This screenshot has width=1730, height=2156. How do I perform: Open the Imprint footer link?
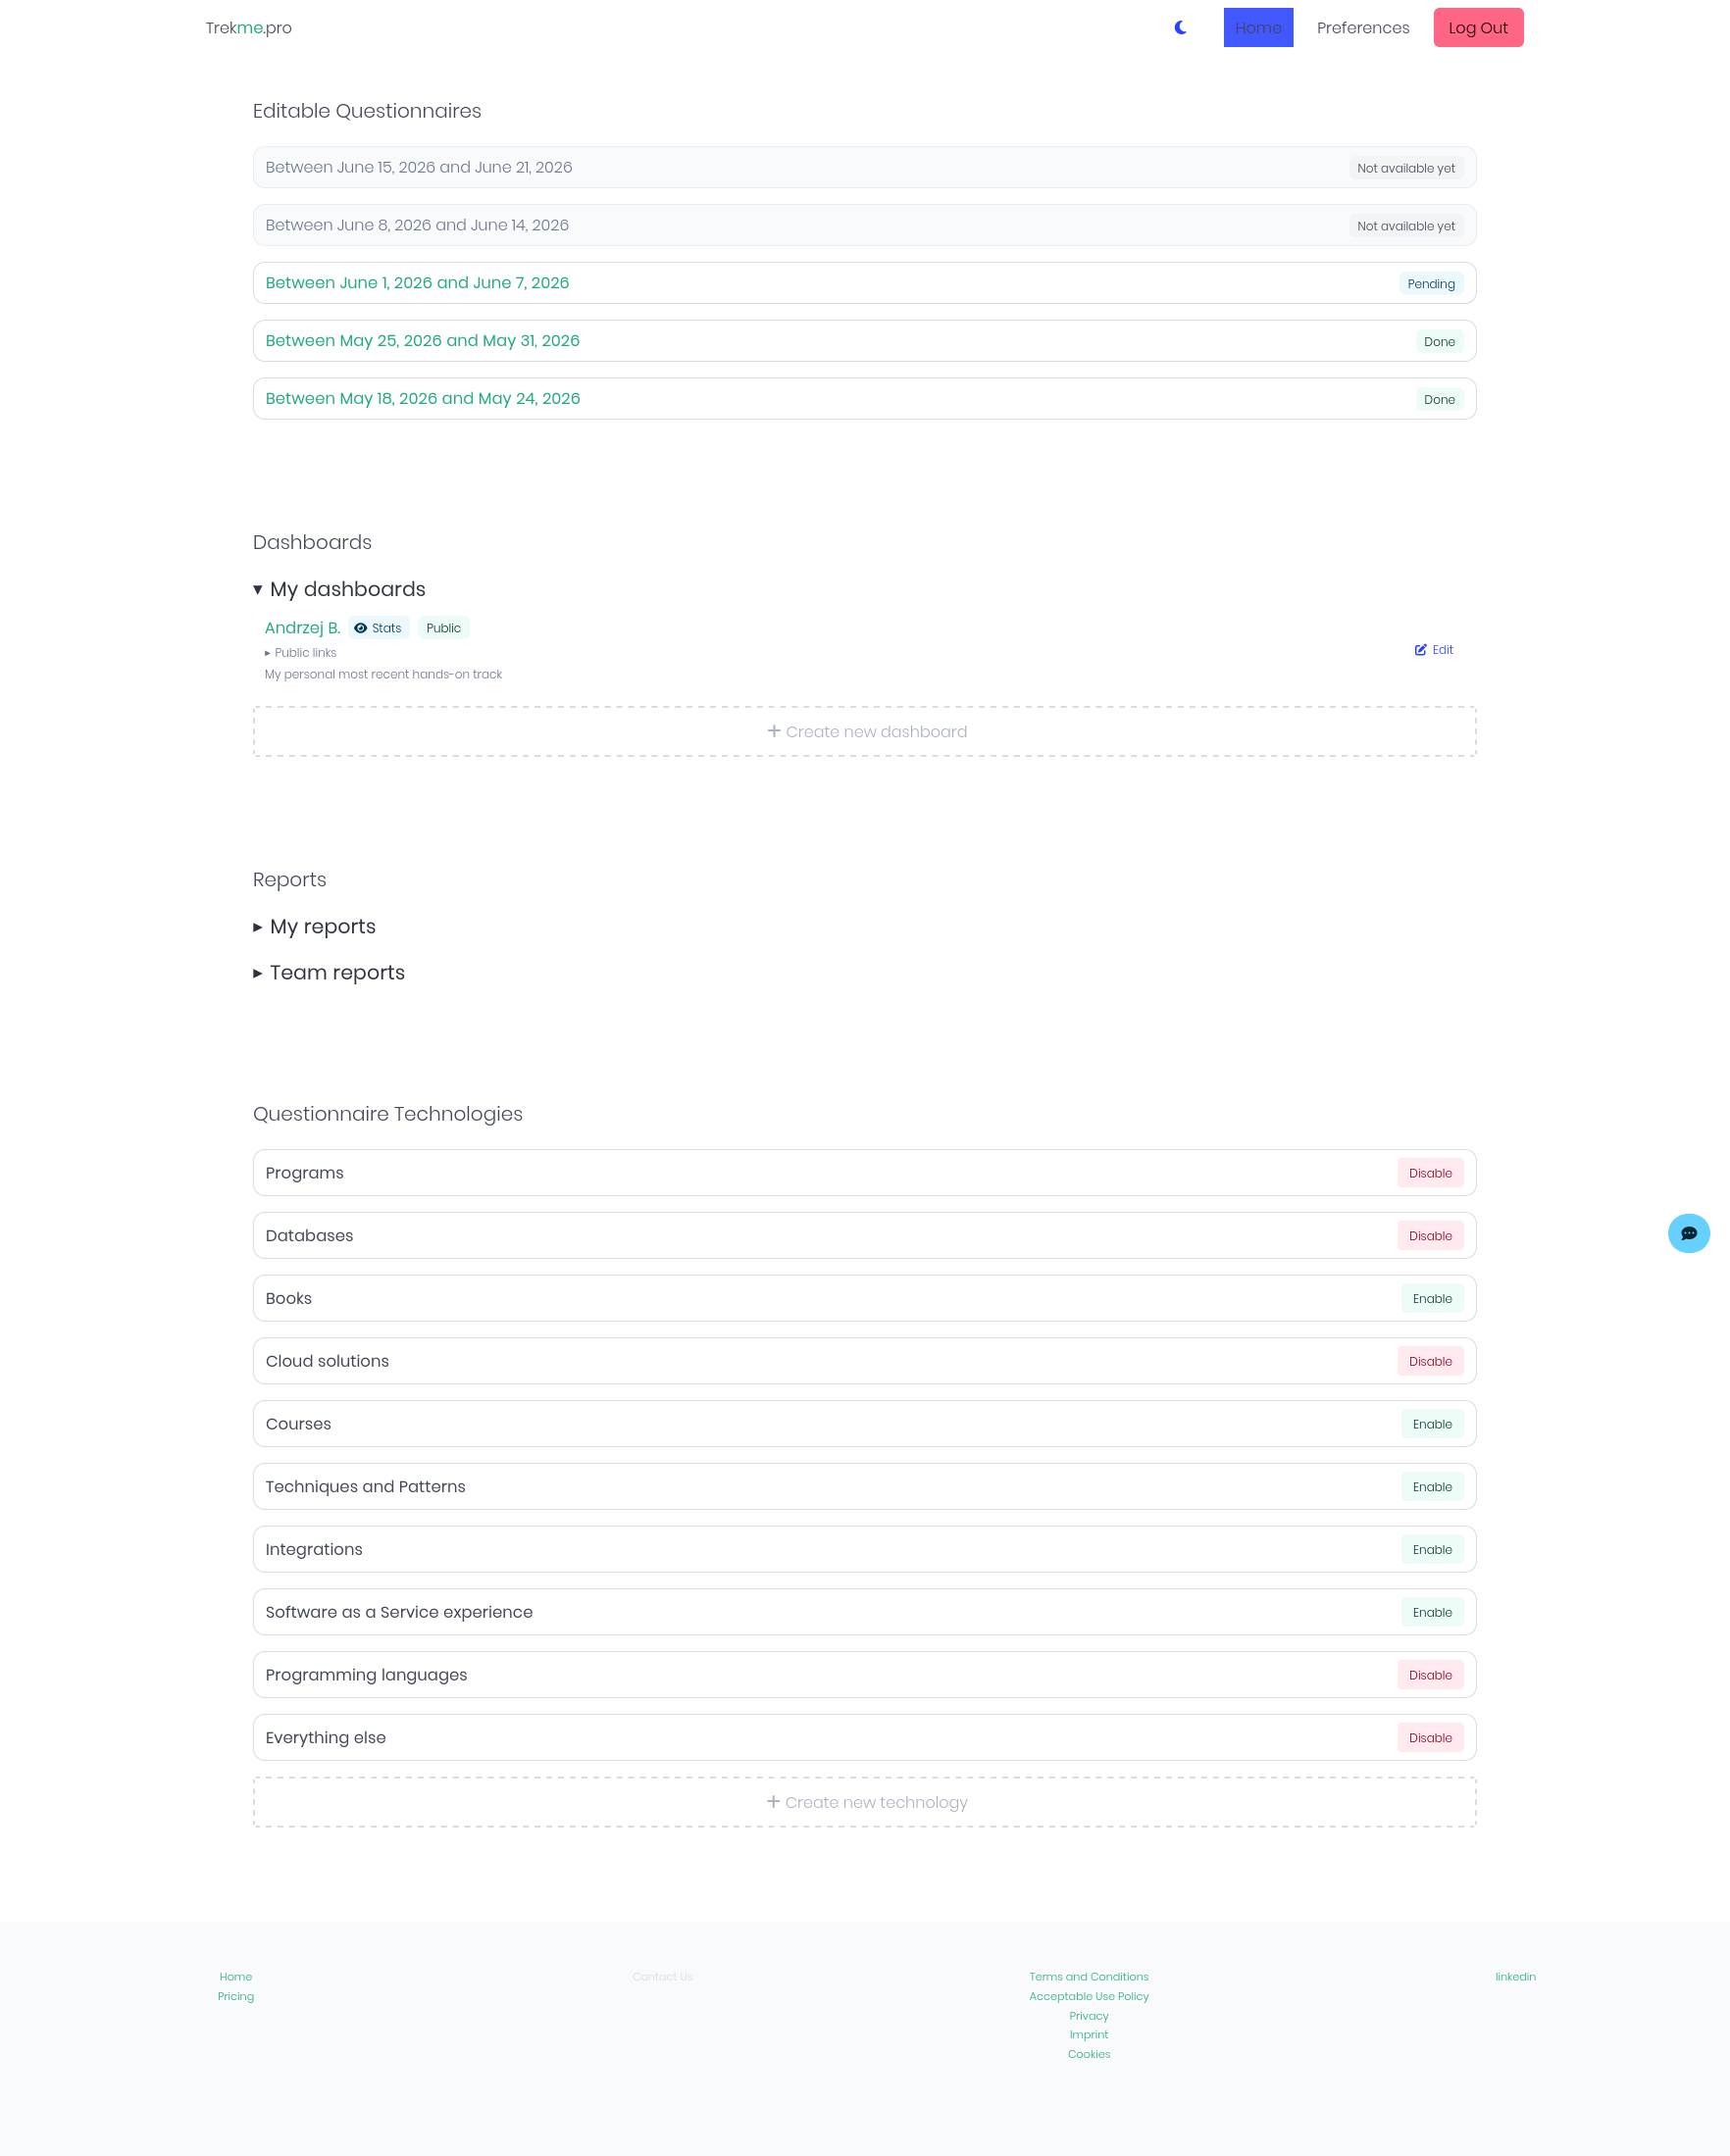pos(1089,2035)
